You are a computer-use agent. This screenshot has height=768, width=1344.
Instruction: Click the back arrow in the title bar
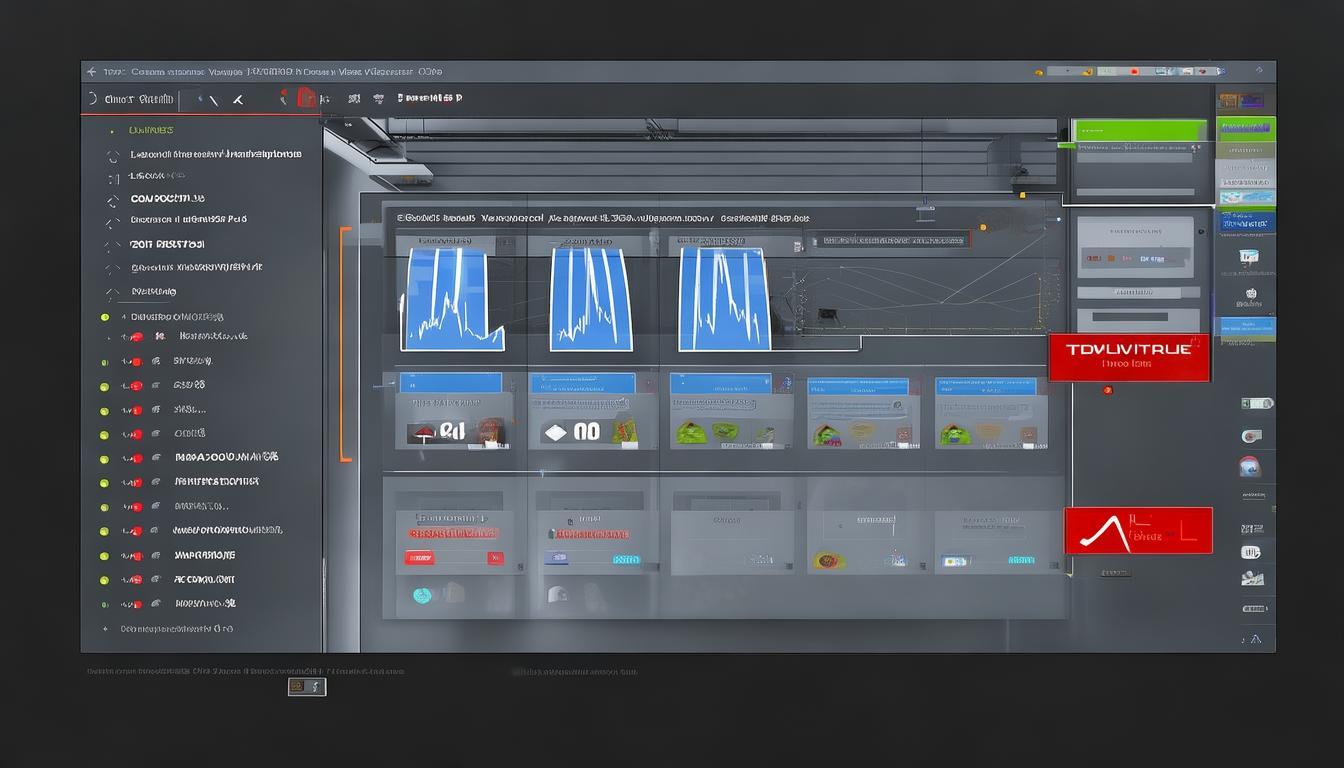coord(92,72)
